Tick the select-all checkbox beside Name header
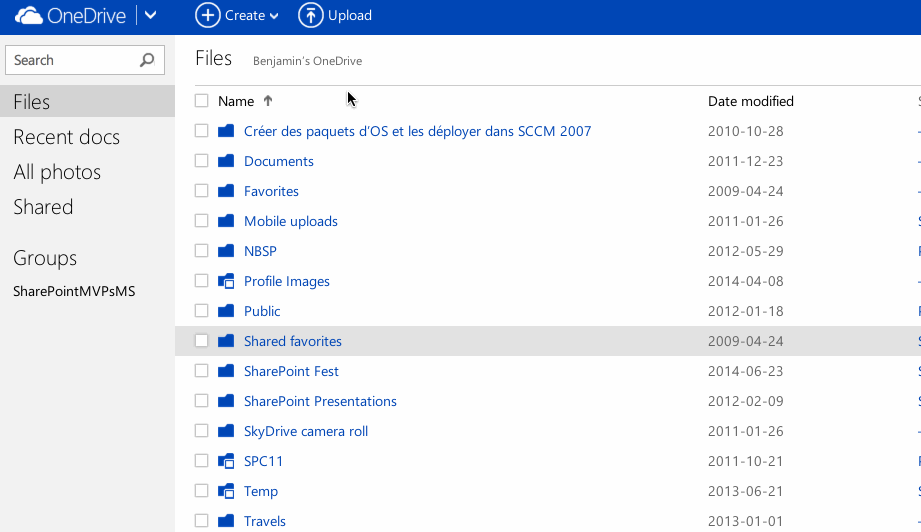Image resolution: width=921 pixels, height=532 pixels. 202,101
